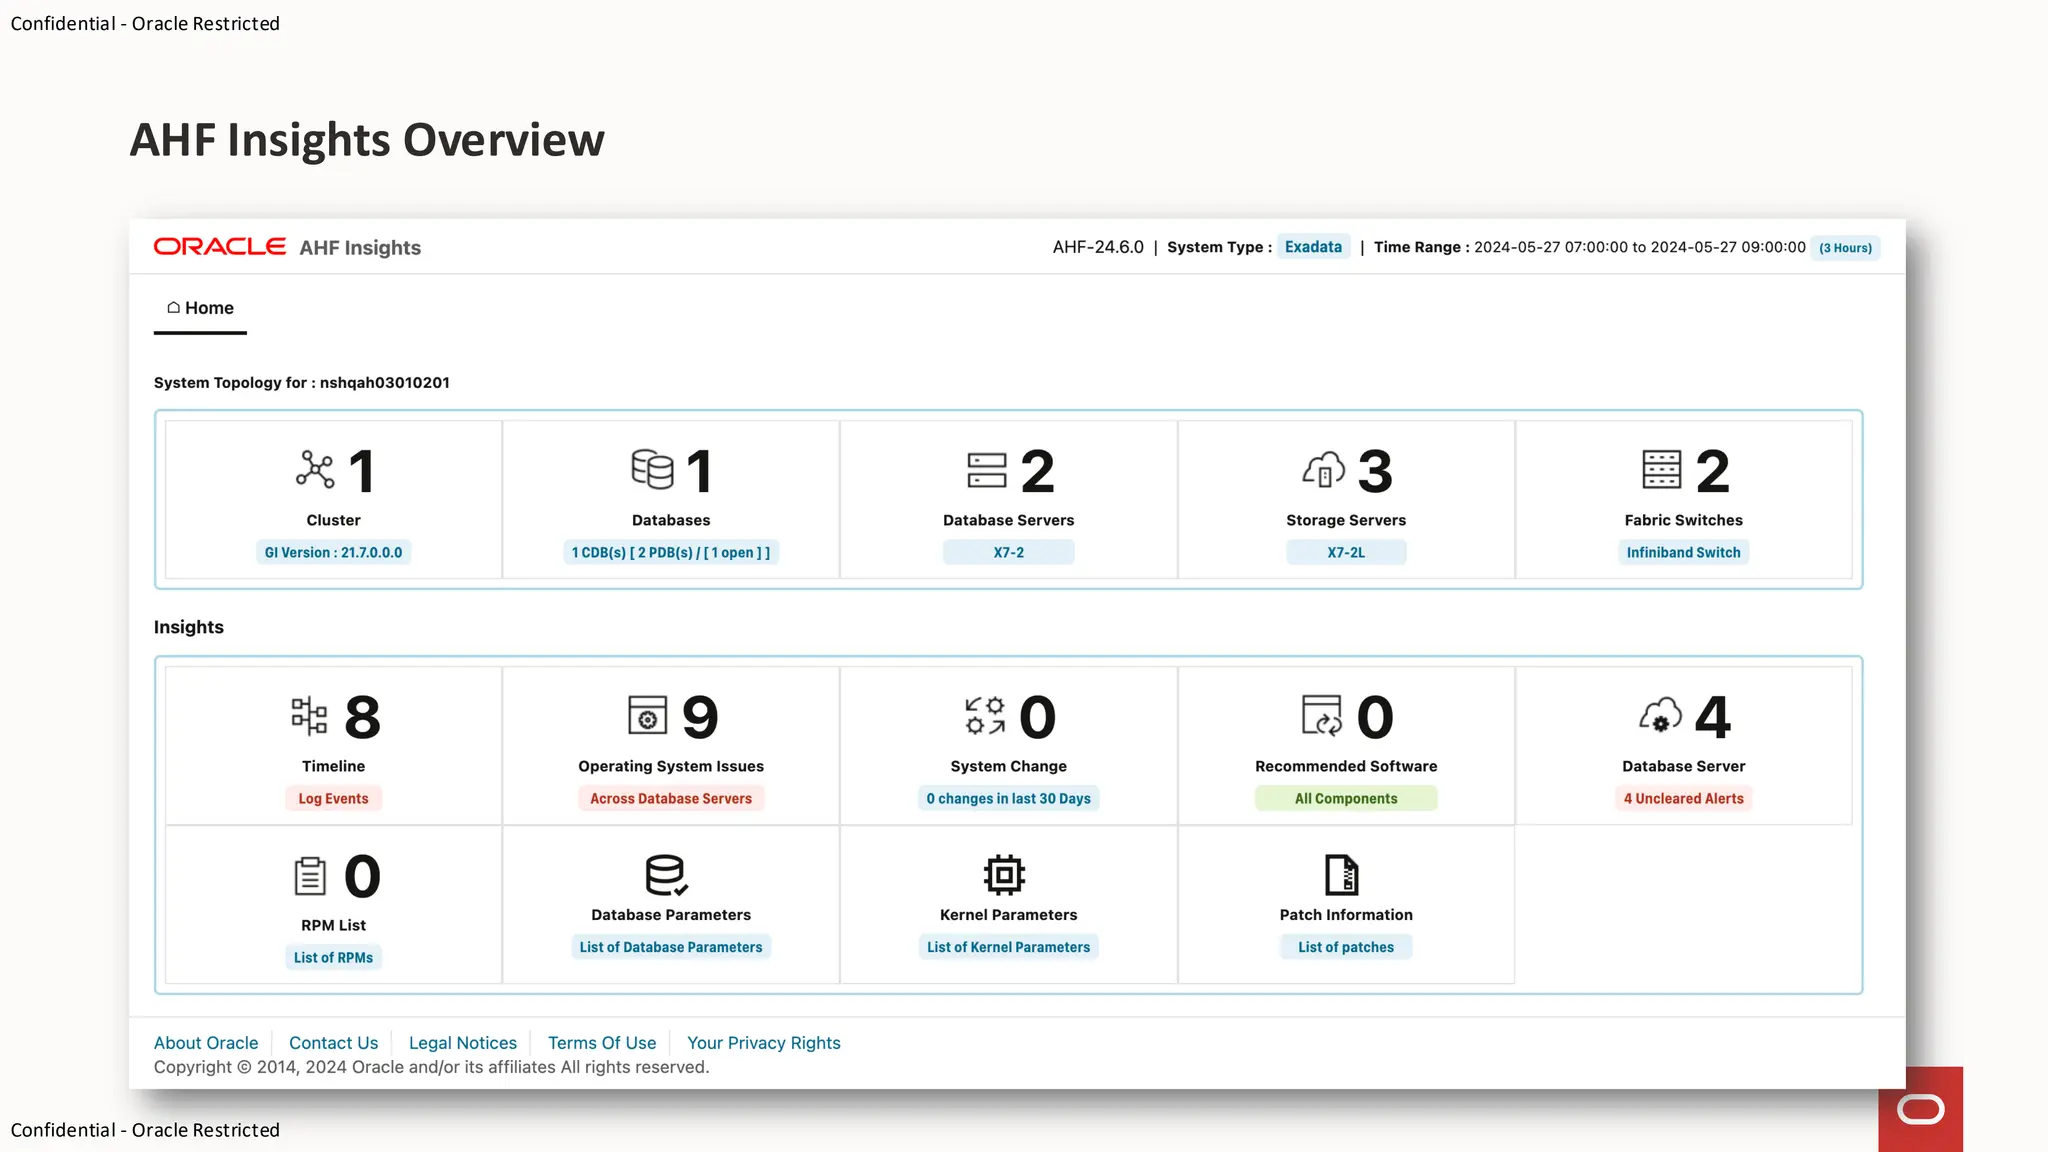The height and width of the screenshot is (1152, 2048).
Task: Click the Storage Servers count 3
Action: [x=1375, y=471]
